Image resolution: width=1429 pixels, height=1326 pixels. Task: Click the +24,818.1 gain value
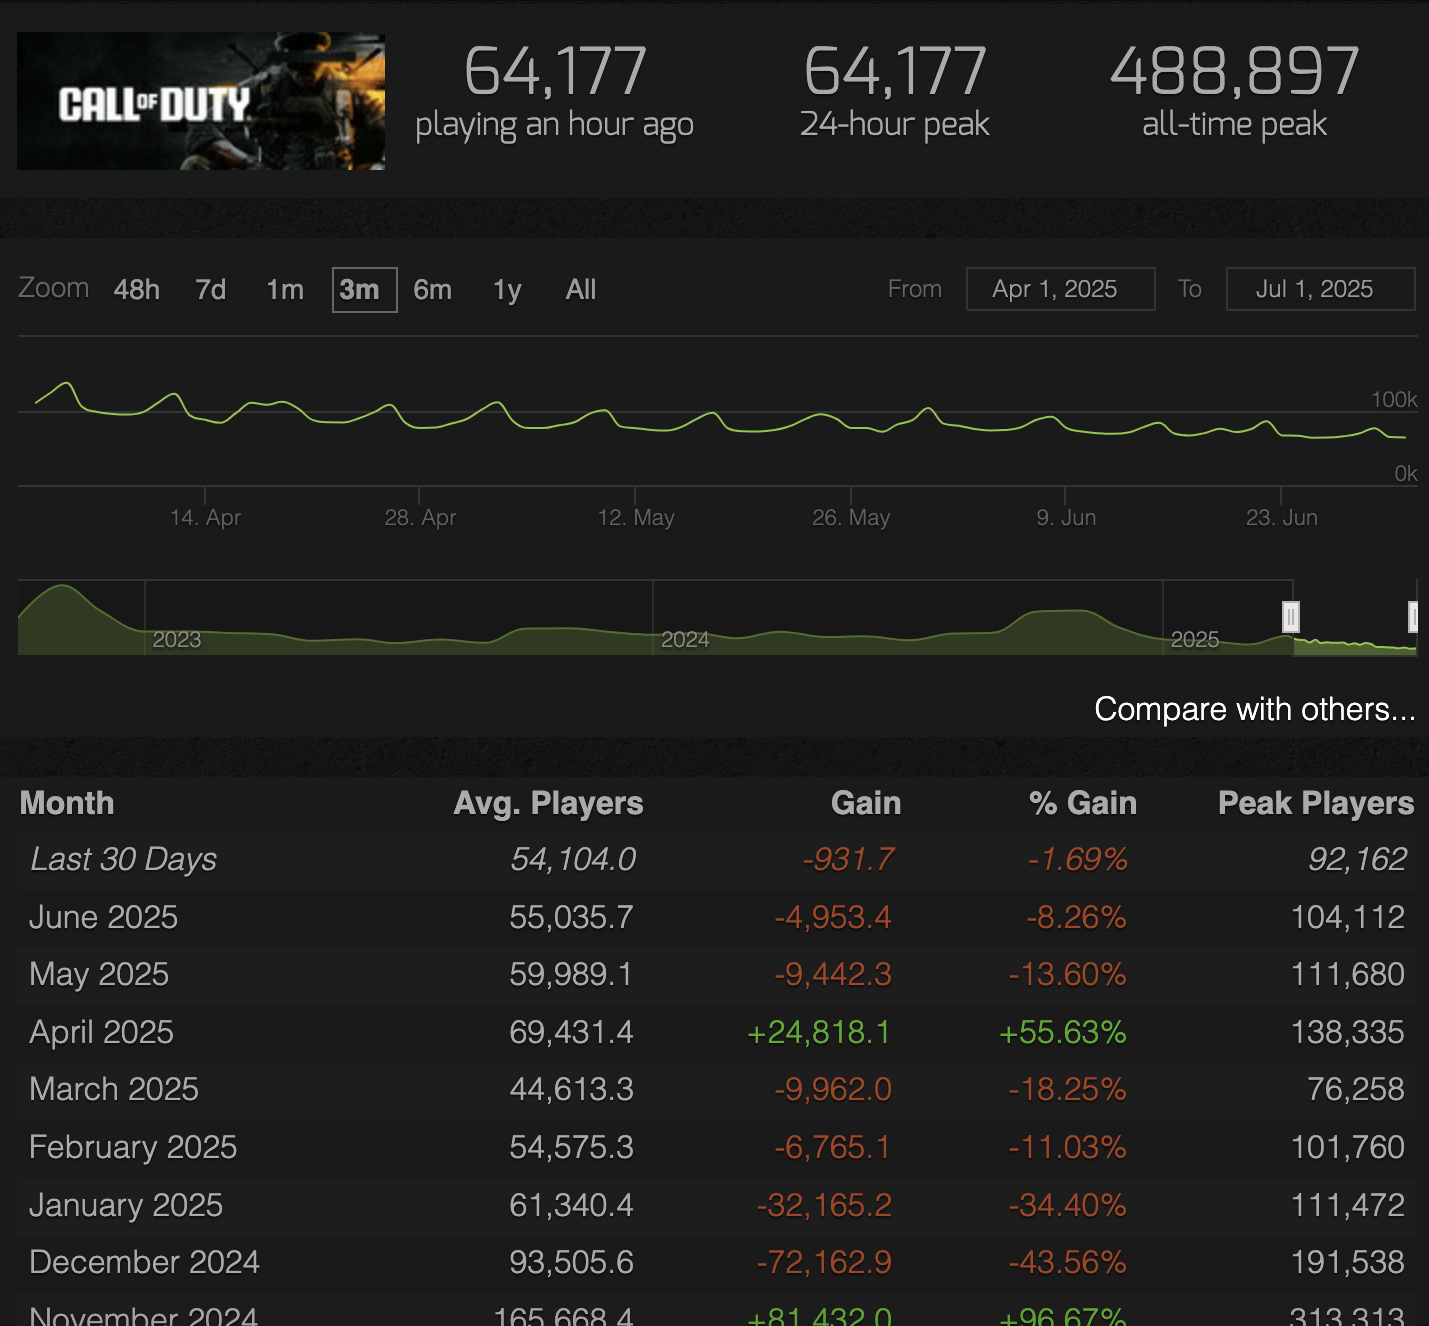coord(819,1032)
